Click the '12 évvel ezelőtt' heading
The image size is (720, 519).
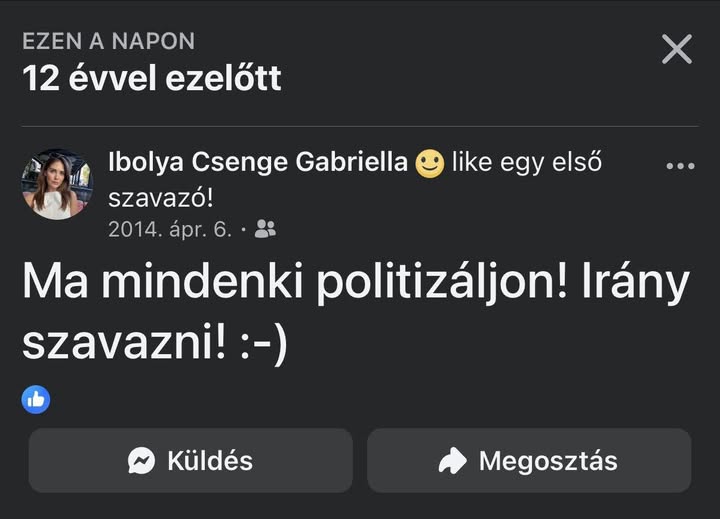coord(151,77)
